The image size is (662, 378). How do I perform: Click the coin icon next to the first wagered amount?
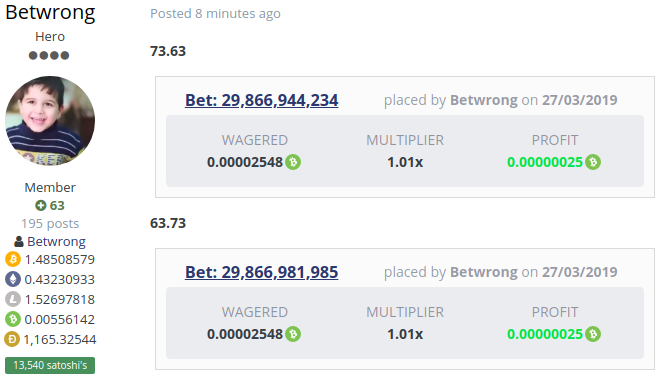point(293,162)
